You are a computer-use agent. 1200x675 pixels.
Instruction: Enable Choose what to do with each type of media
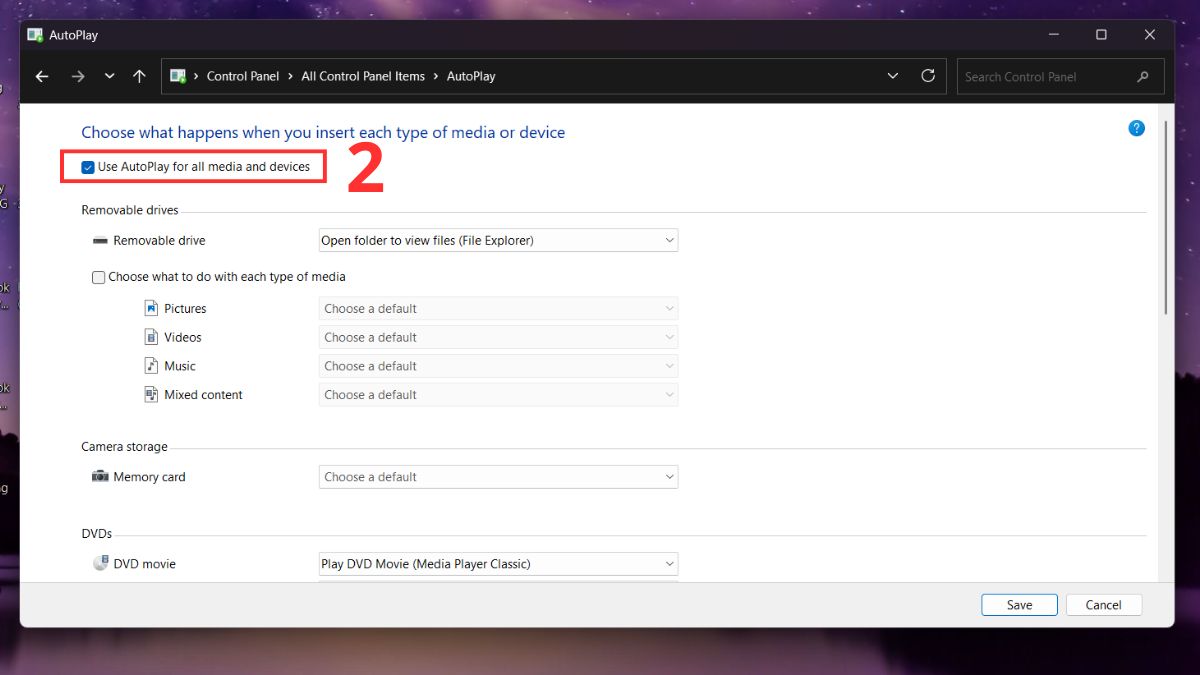(x=98, y=277)
